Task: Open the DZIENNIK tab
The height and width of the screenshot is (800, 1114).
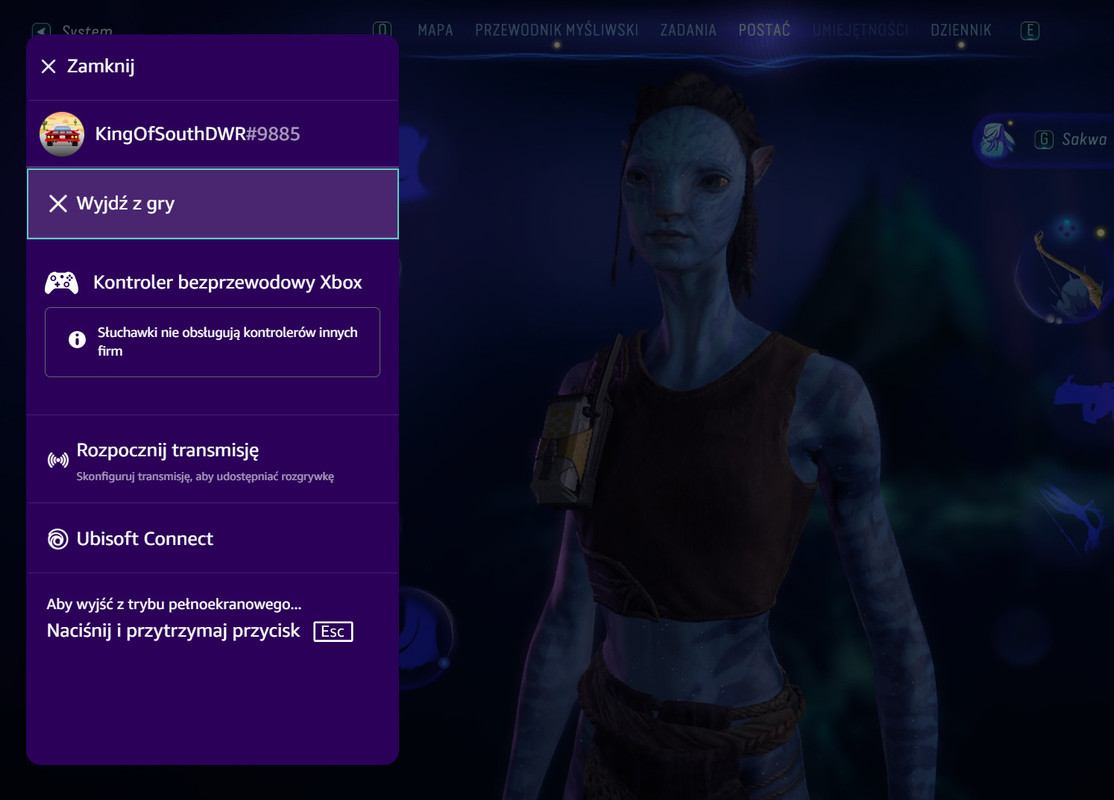Action: [x=961, y=30]
